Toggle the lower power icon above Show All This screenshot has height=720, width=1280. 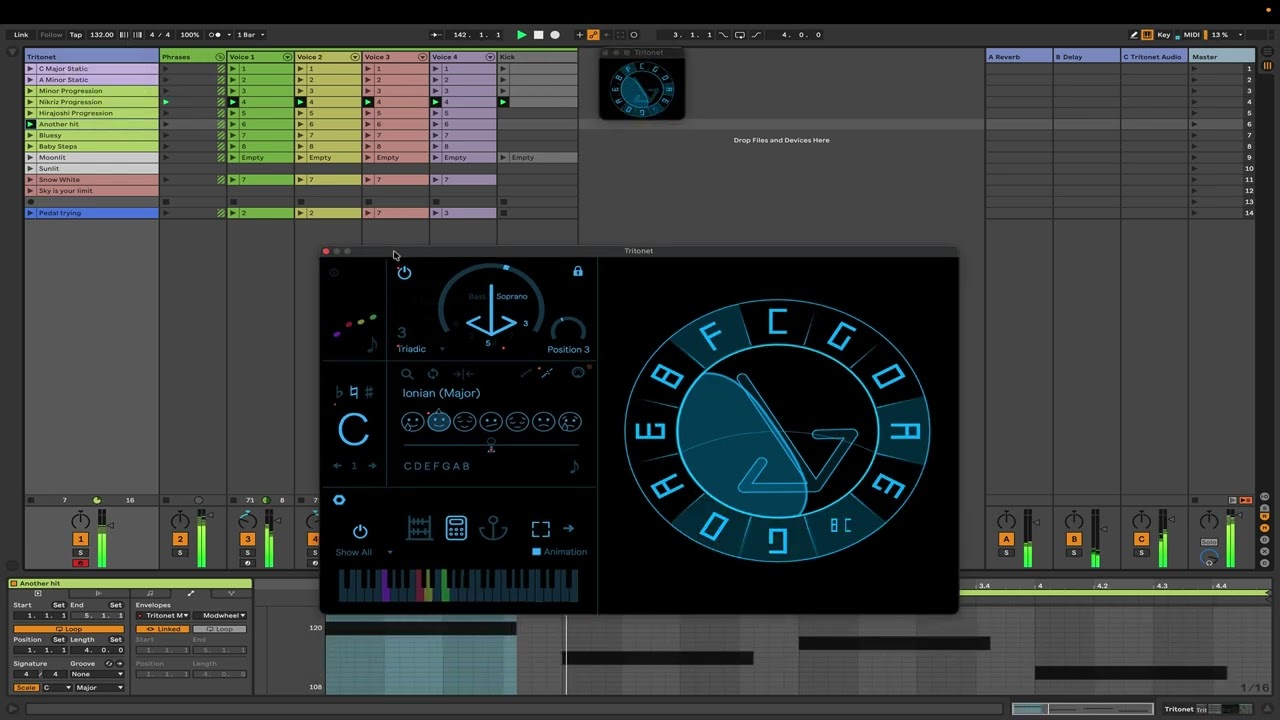point(360,531)
